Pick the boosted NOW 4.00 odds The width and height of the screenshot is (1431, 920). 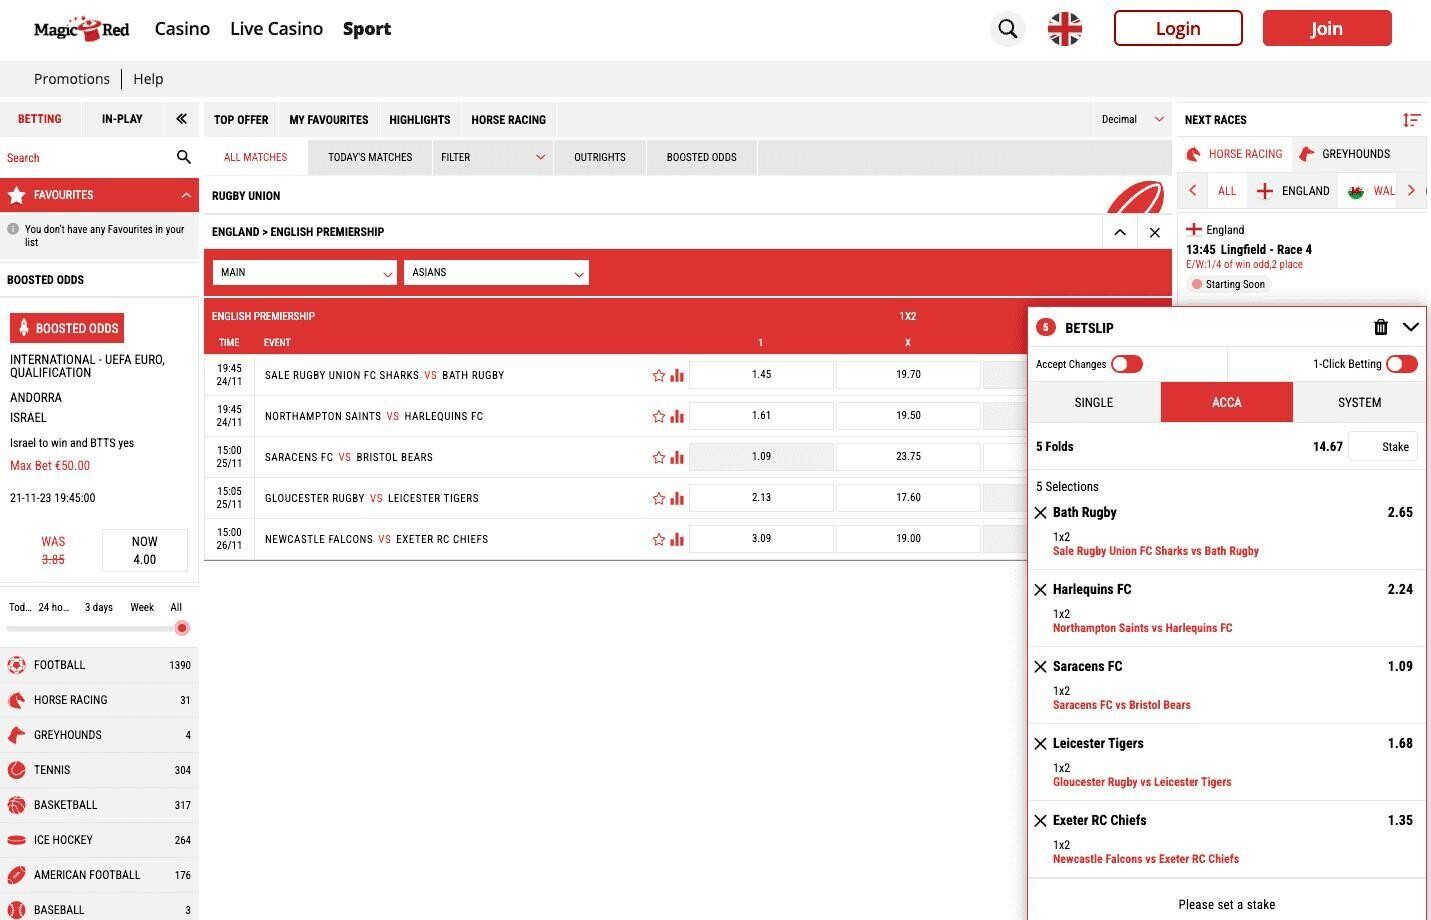pos(145,550)
